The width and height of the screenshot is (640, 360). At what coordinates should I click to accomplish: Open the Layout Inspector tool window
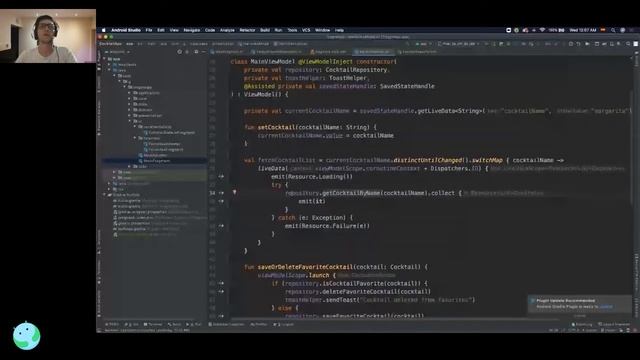pyautogui.click(x=614, y=324)
